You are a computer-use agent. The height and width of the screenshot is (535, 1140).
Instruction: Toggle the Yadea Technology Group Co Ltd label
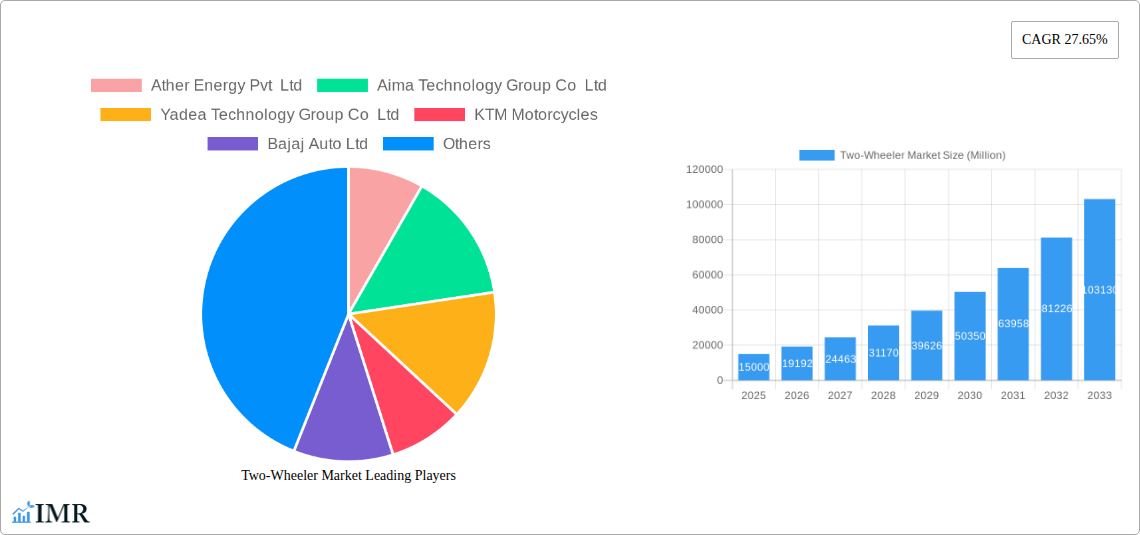[280, 115]
